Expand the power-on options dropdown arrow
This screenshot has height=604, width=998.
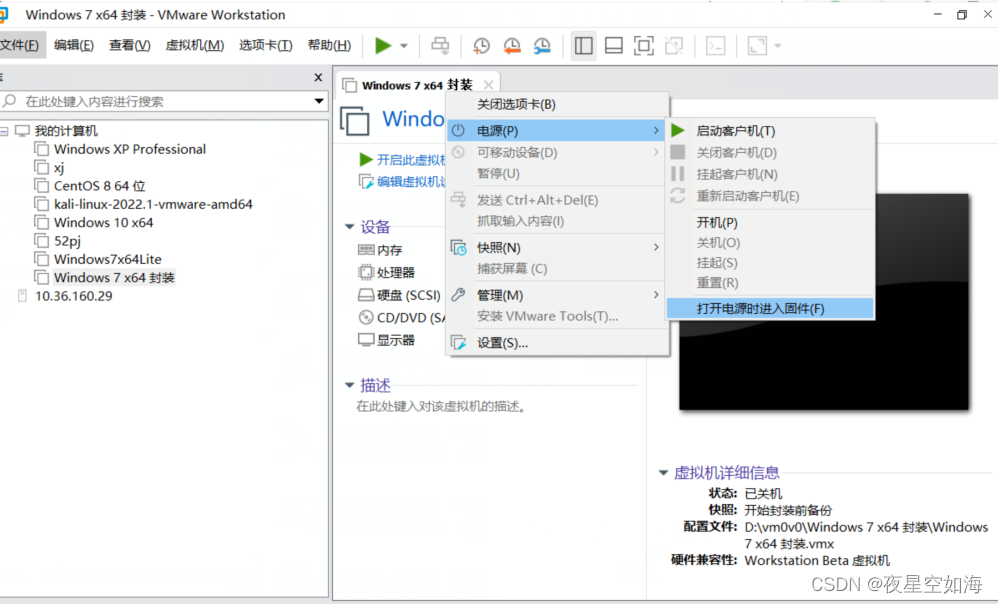coord(404,45)
